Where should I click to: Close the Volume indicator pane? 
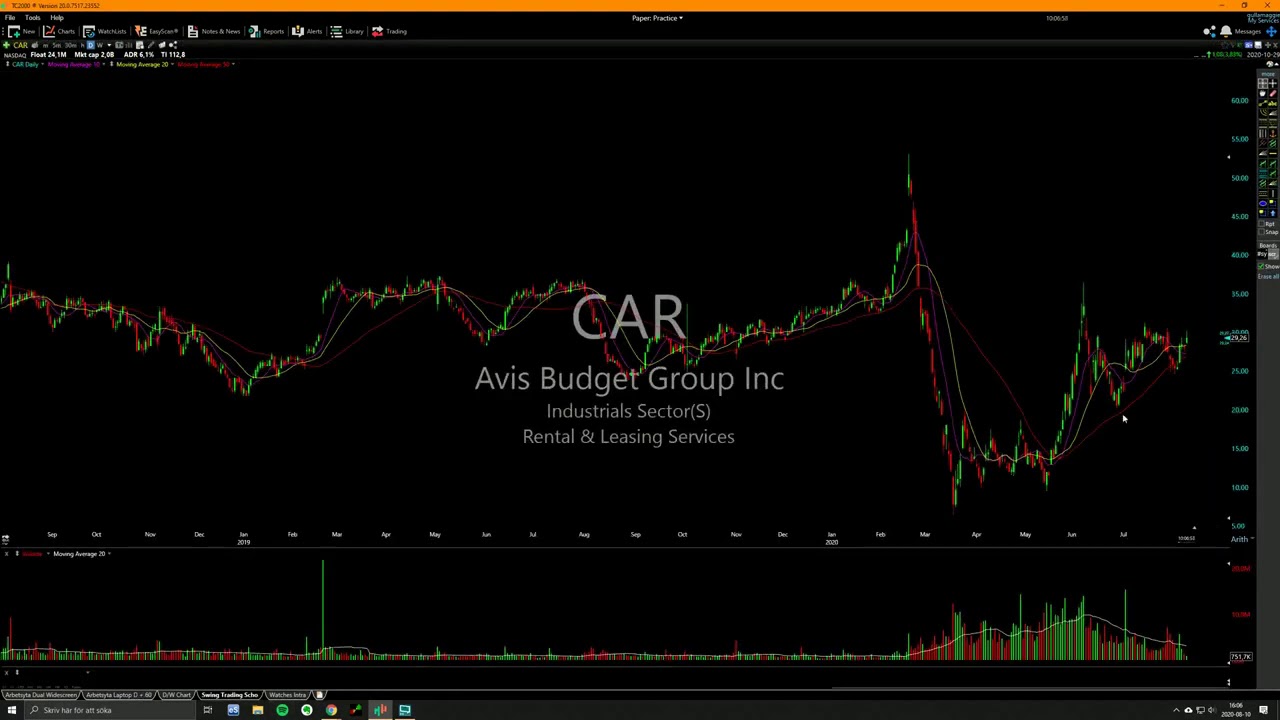click(6, 554)
